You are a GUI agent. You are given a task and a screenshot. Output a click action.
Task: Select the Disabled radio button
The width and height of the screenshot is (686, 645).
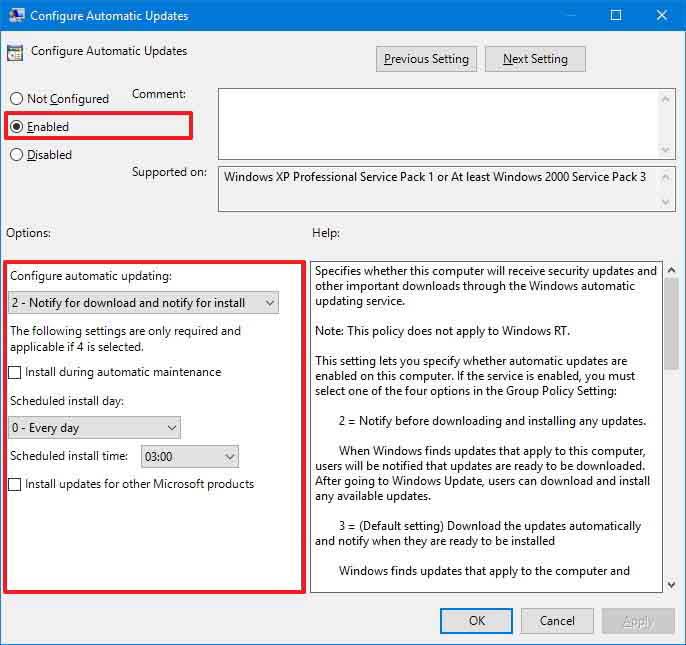16,155
